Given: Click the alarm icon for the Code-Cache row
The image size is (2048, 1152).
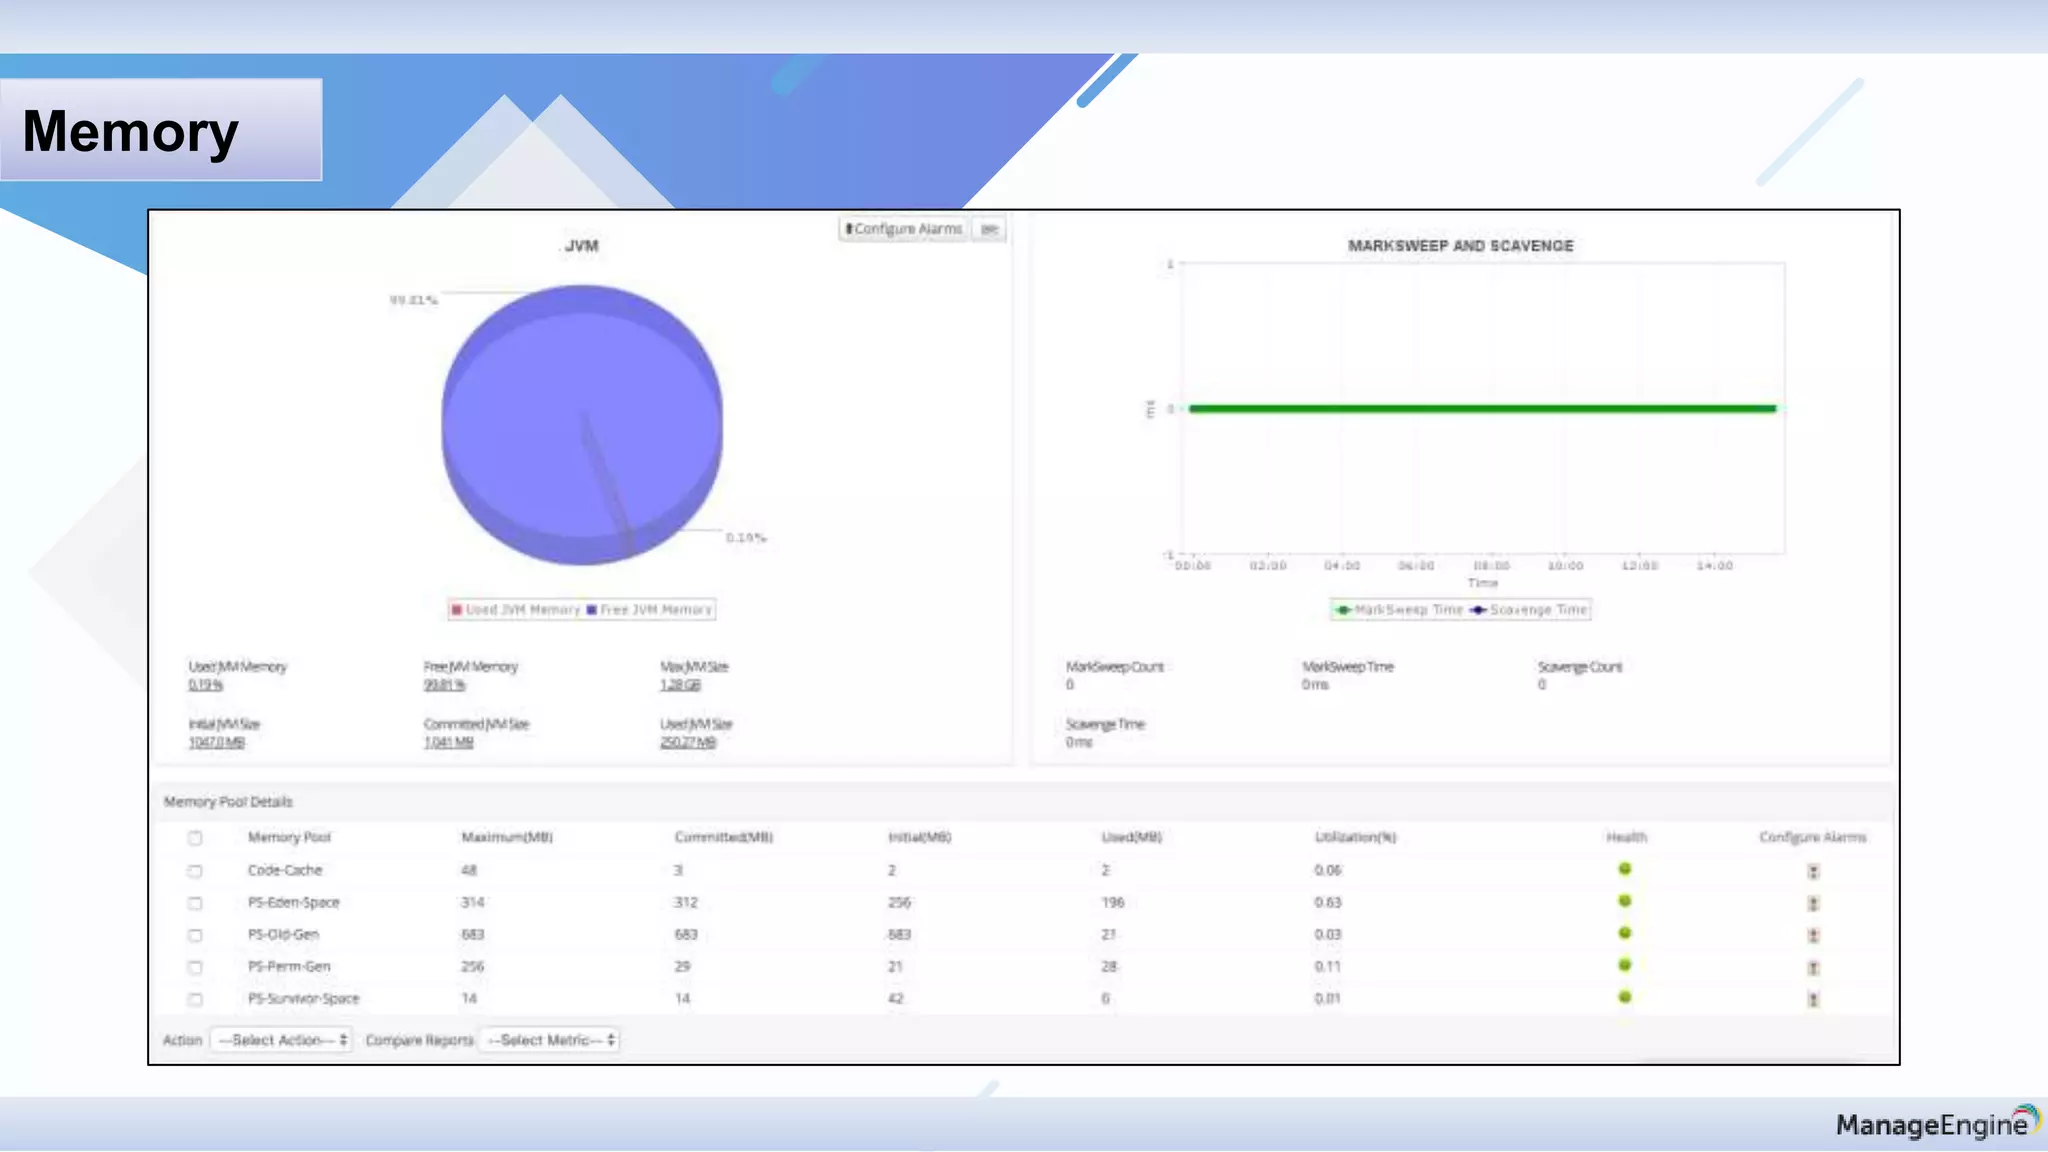Looking at the screenshot, I should (1813, 872).
